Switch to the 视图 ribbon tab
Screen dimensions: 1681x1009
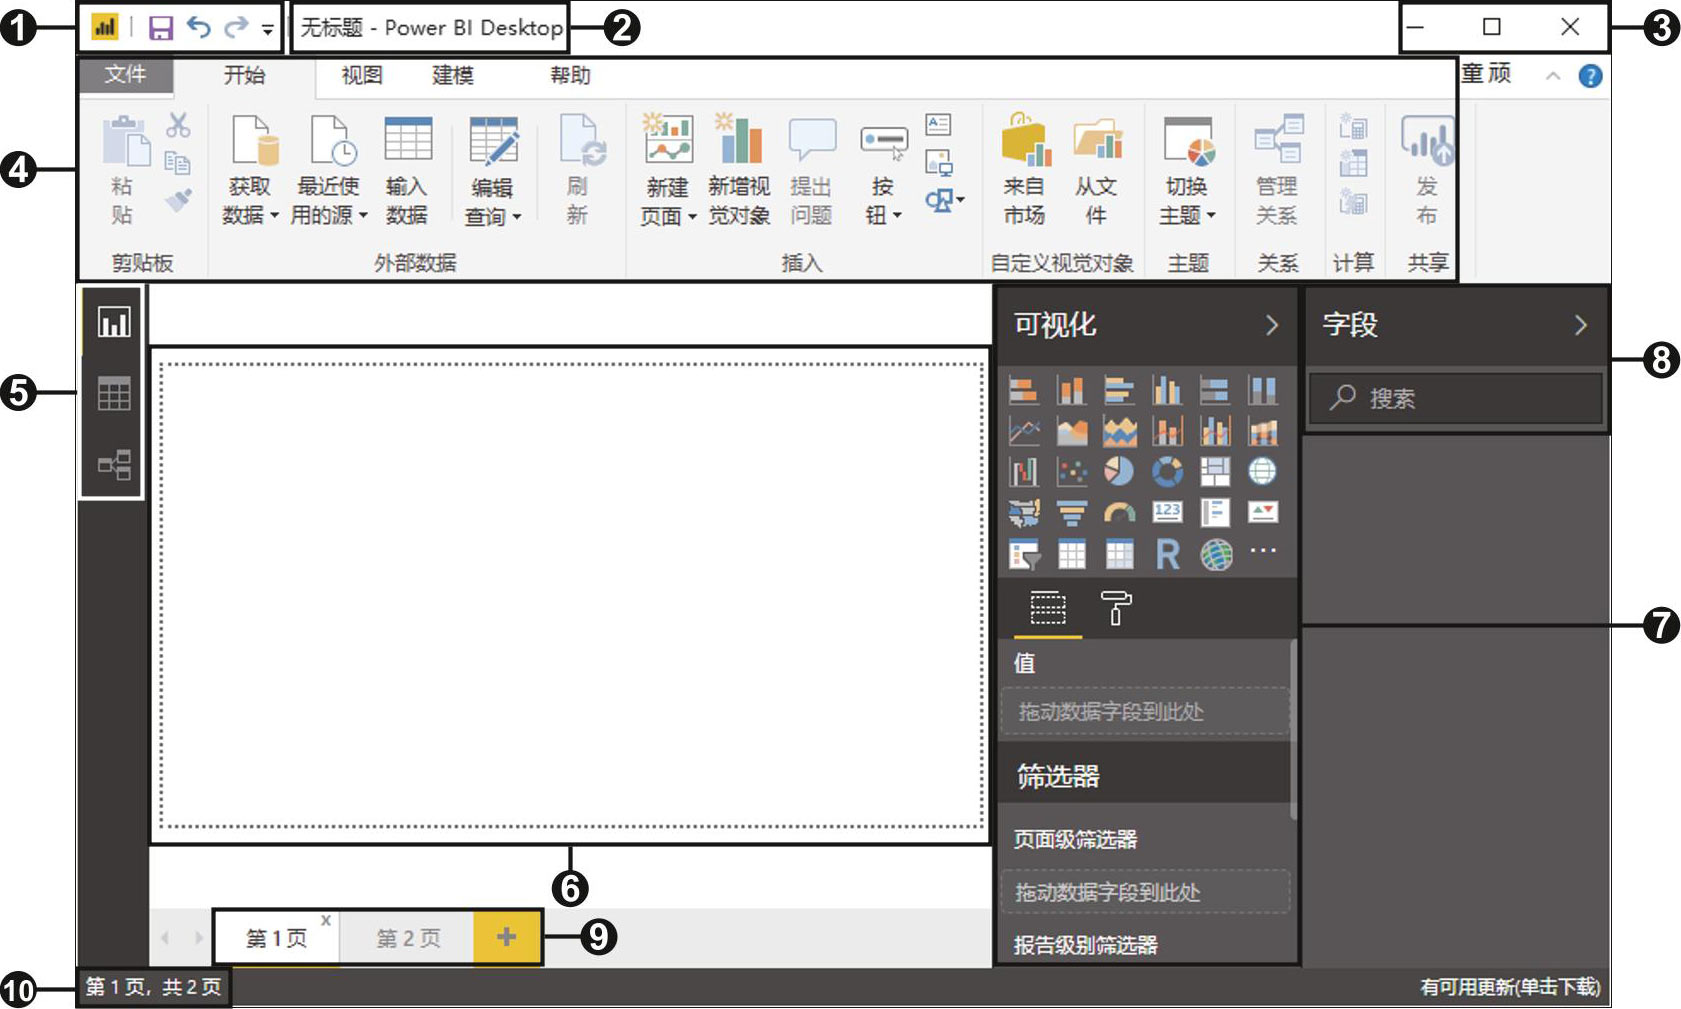[x=362, y=75]
